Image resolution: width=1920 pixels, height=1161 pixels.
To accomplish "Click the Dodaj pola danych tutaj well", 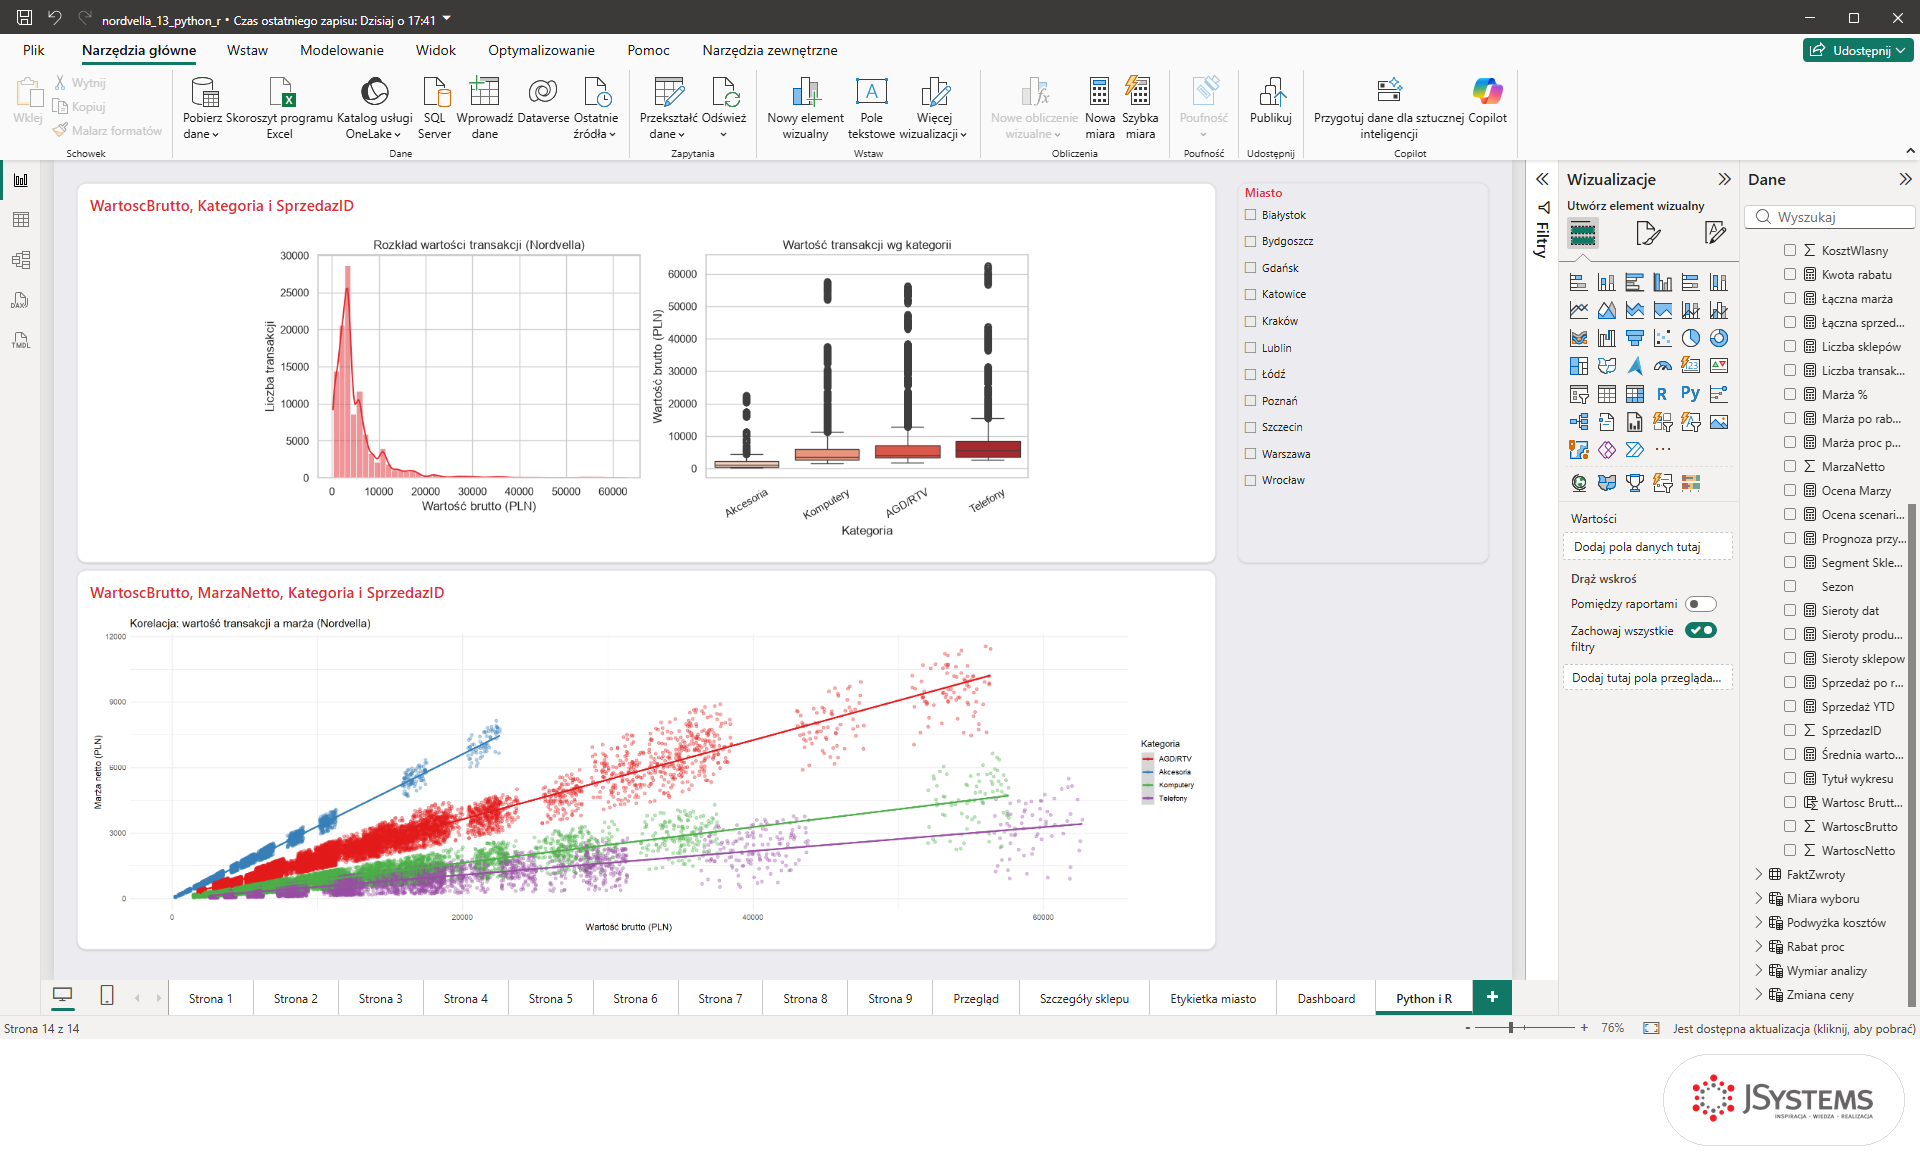I will (x=1647, y=547).
